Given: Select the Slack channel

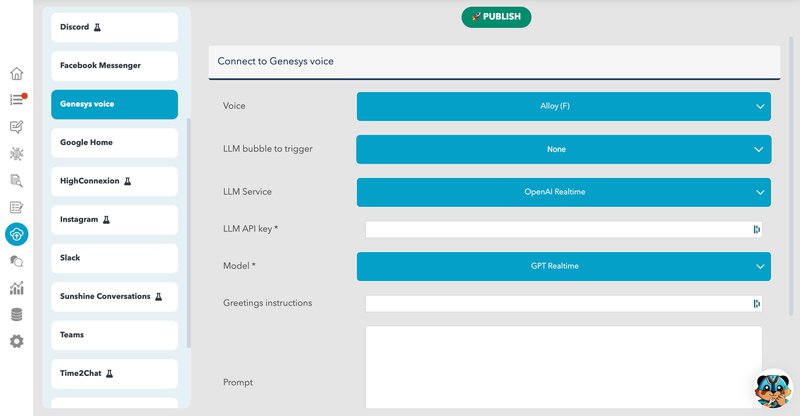Looking at the screenshot, I should 114,258.
